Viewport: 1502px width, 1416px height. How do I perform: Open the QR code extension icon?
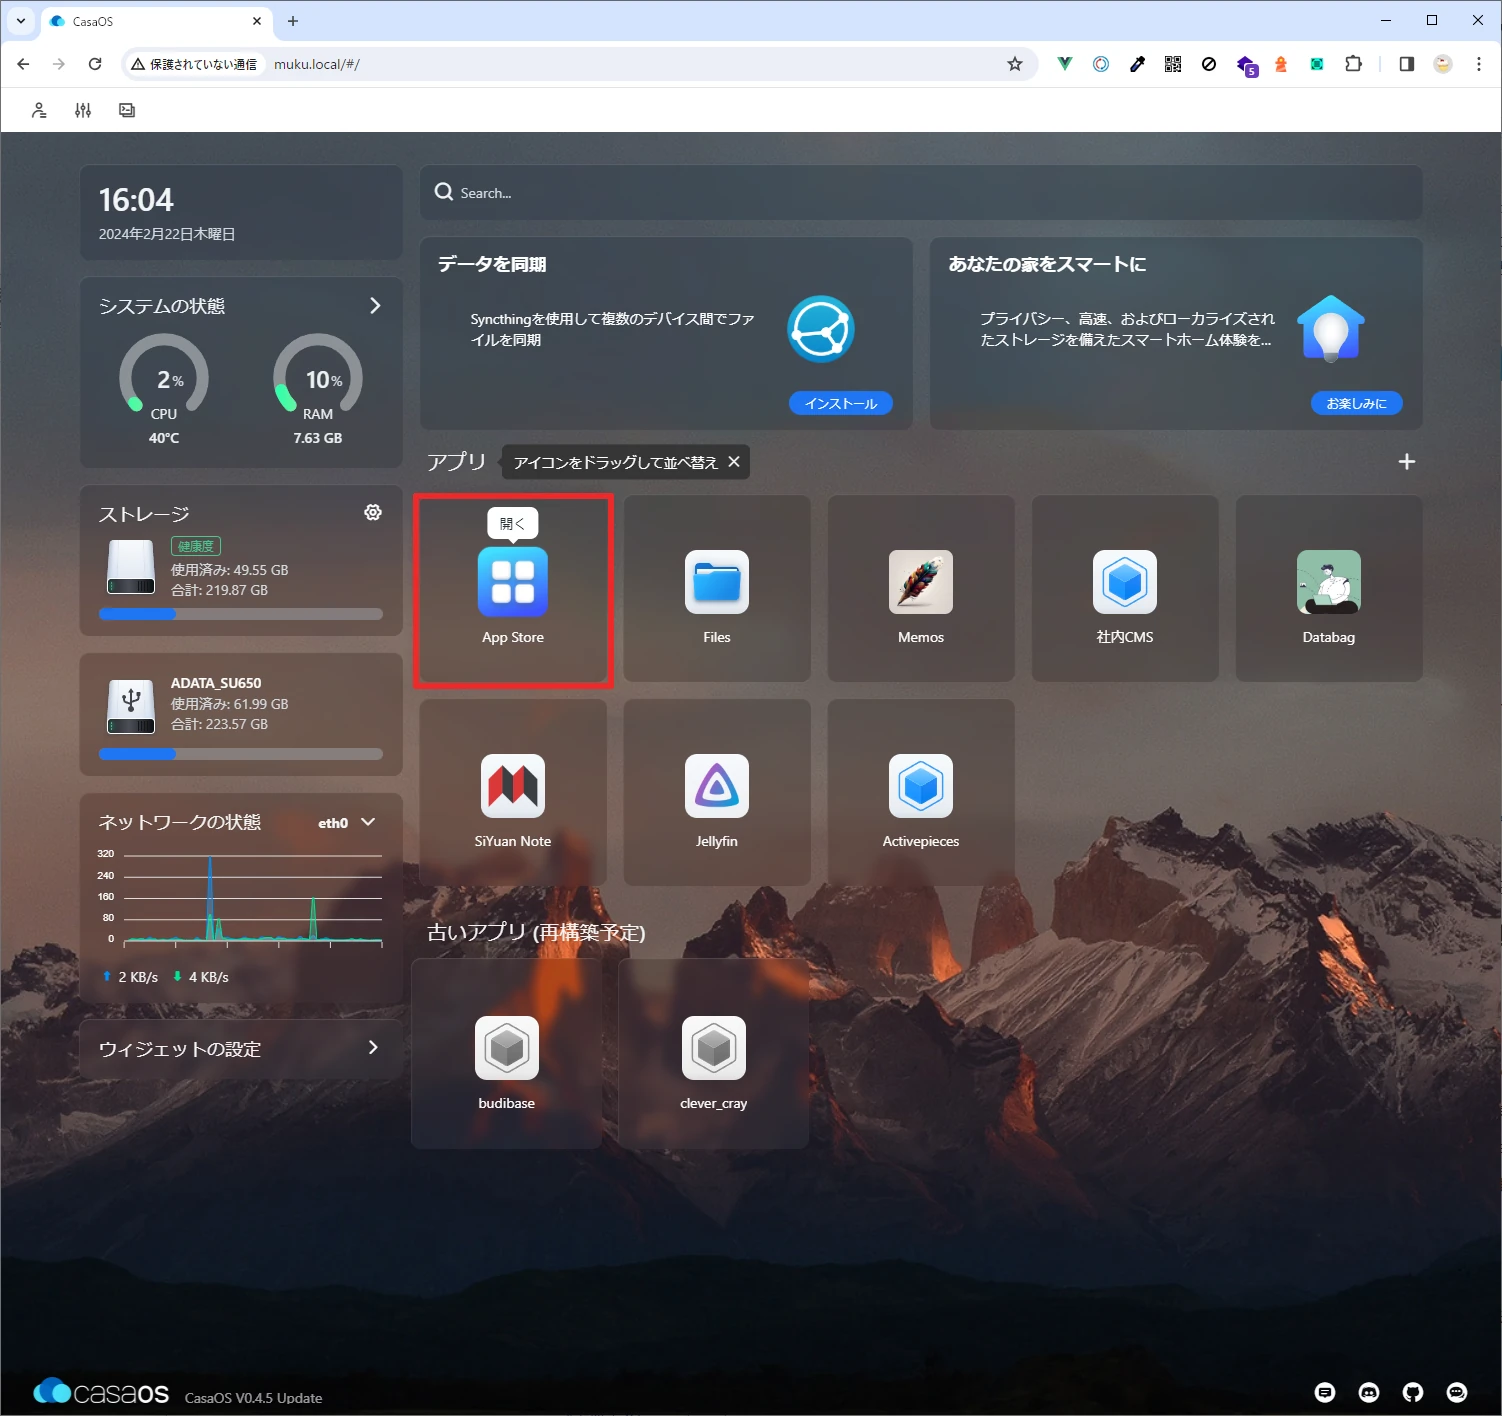1173,64
